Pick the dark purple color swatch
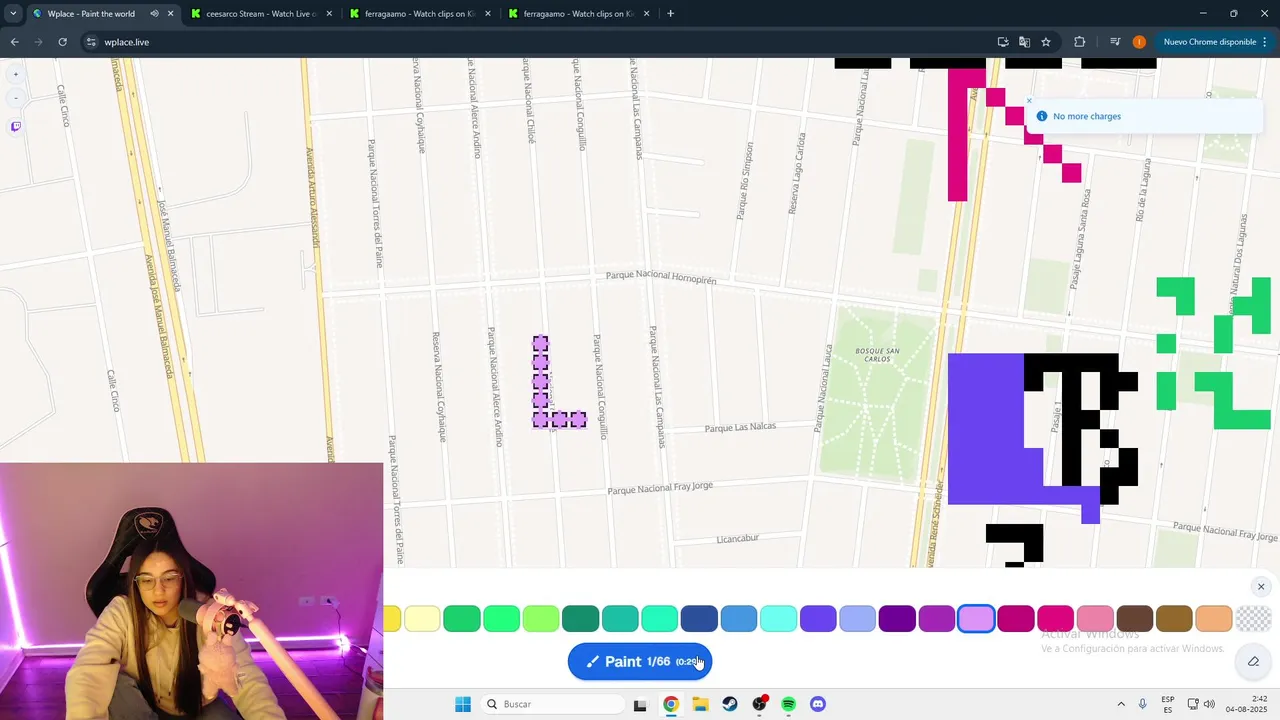Viewport: 1280px width, 720px height. coord(897,619)
